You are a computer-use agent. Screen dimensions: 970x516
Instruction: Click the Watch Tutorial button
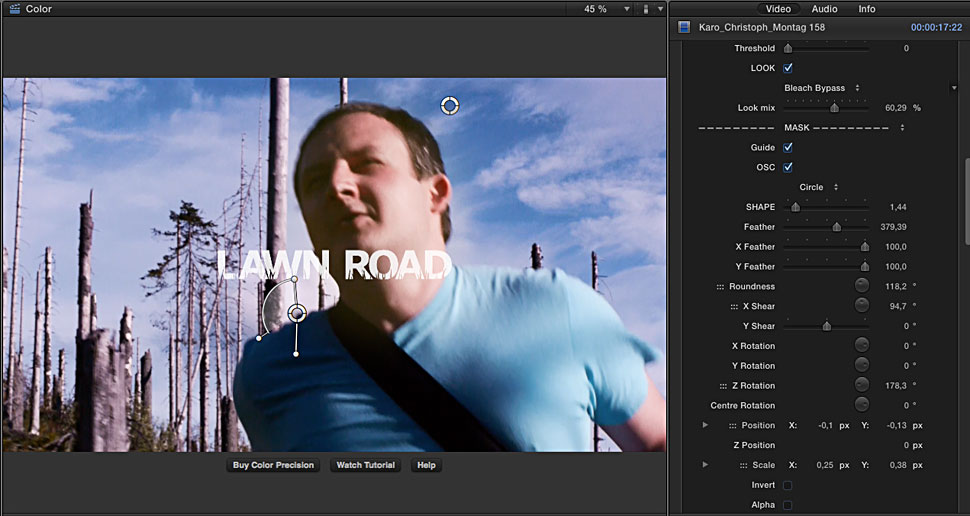(x=365, y=465)
